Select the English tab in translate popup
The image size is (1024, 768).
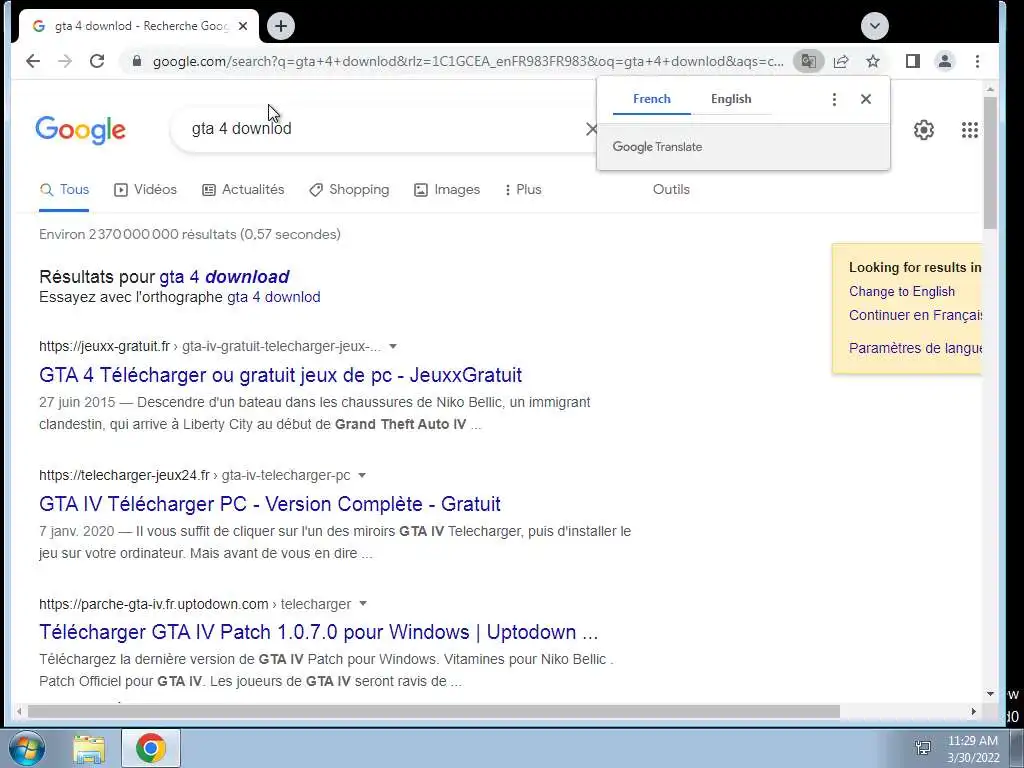(x=731, y=99)
